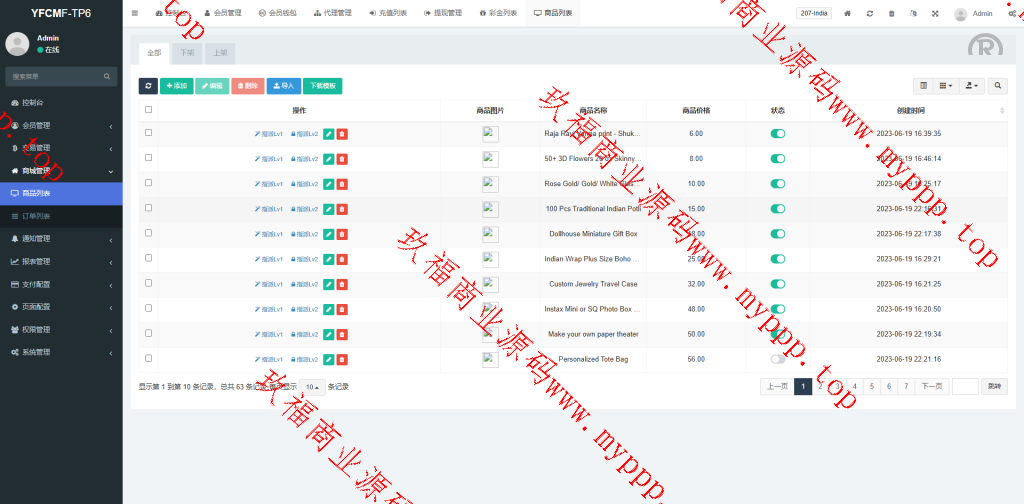This screenshot has width=1024, height=504.
Task: Click the home icon in top right toolbar
Action: point(848,14)
